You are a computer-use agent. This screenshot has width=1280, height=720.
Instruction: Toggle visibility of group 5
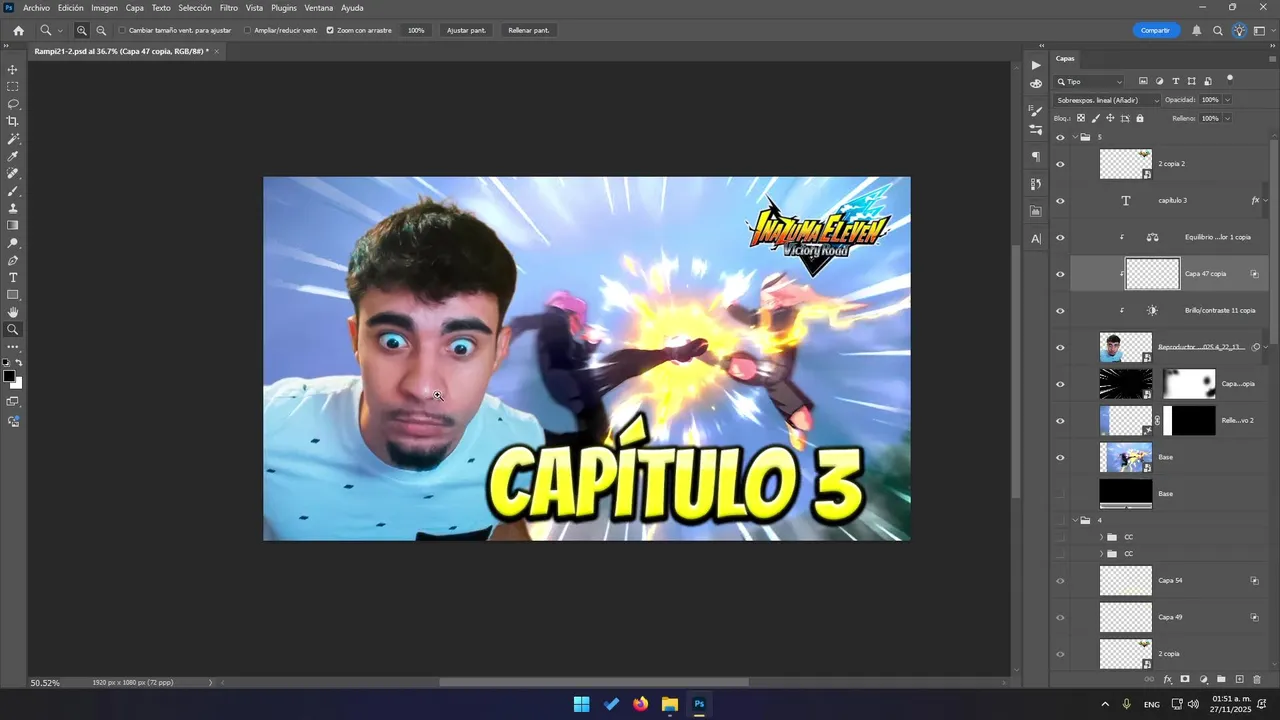1060,138
